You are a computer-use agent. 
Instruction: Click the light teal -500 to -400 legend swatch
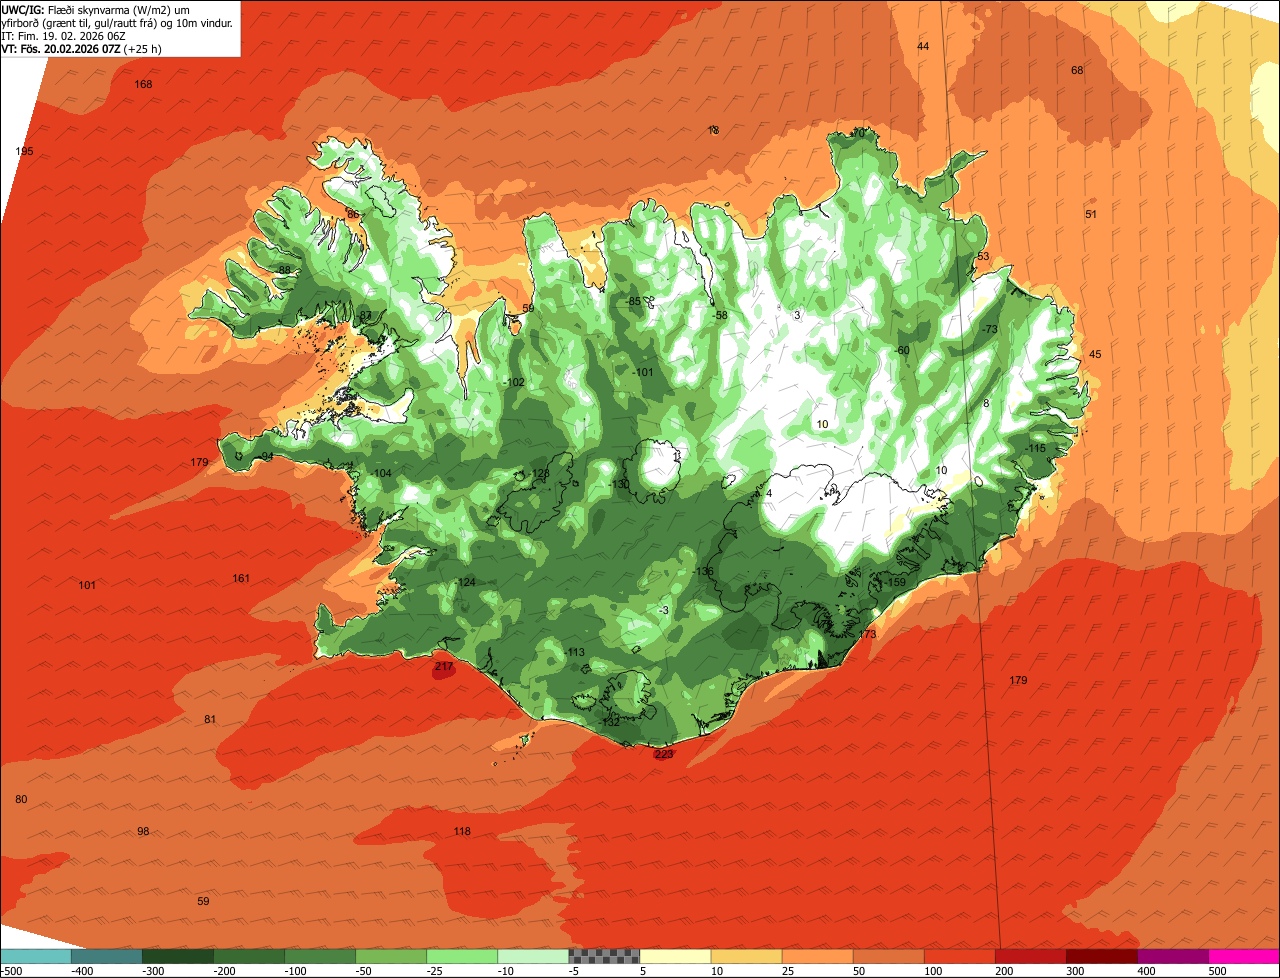pos(36,956)
